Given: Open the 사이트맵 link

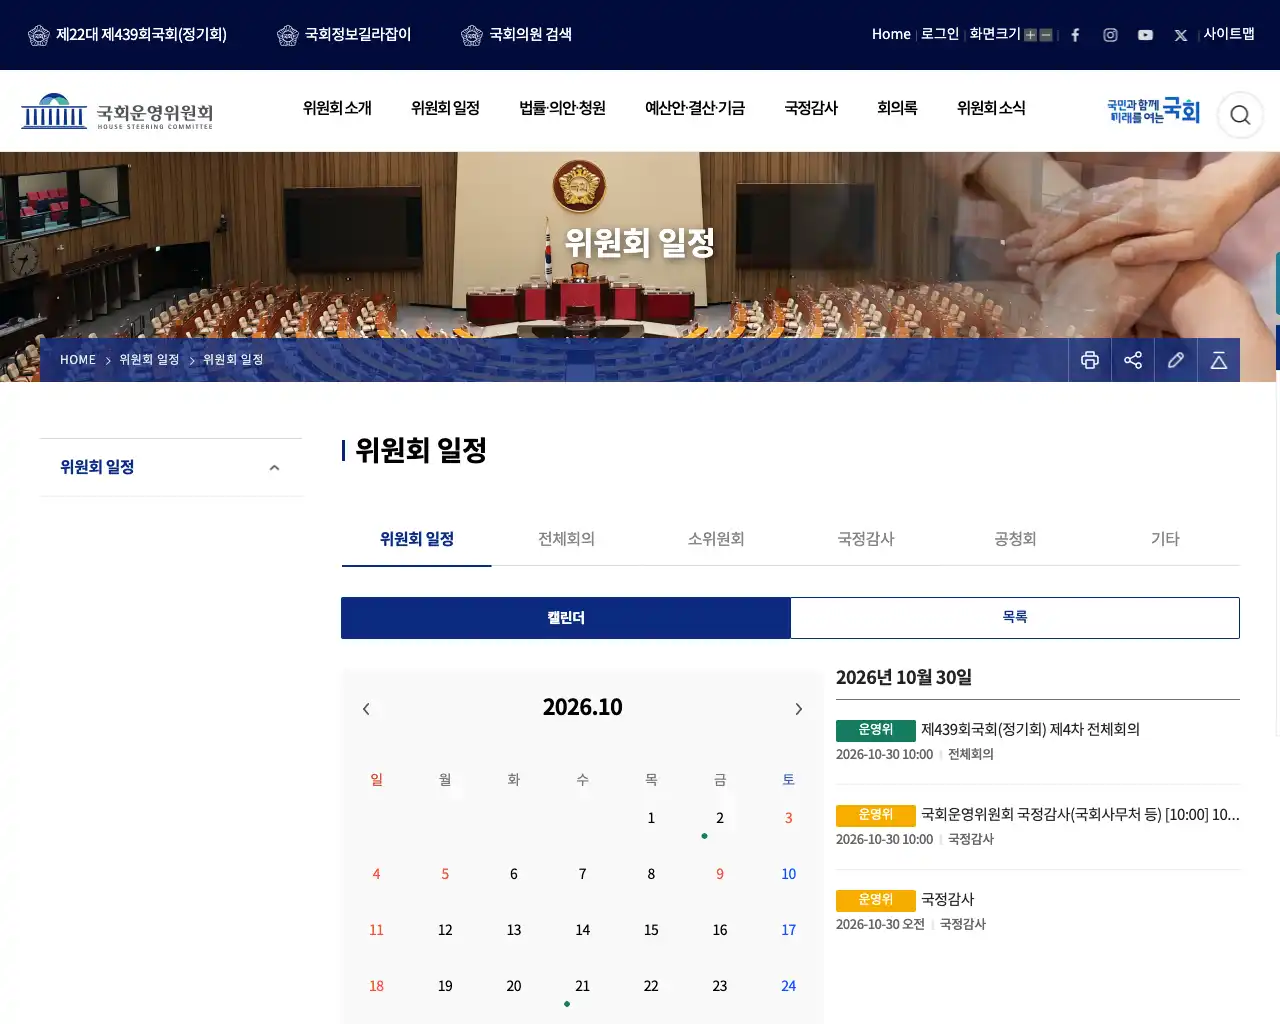Looking at the screenshot, I should 1229,34.
